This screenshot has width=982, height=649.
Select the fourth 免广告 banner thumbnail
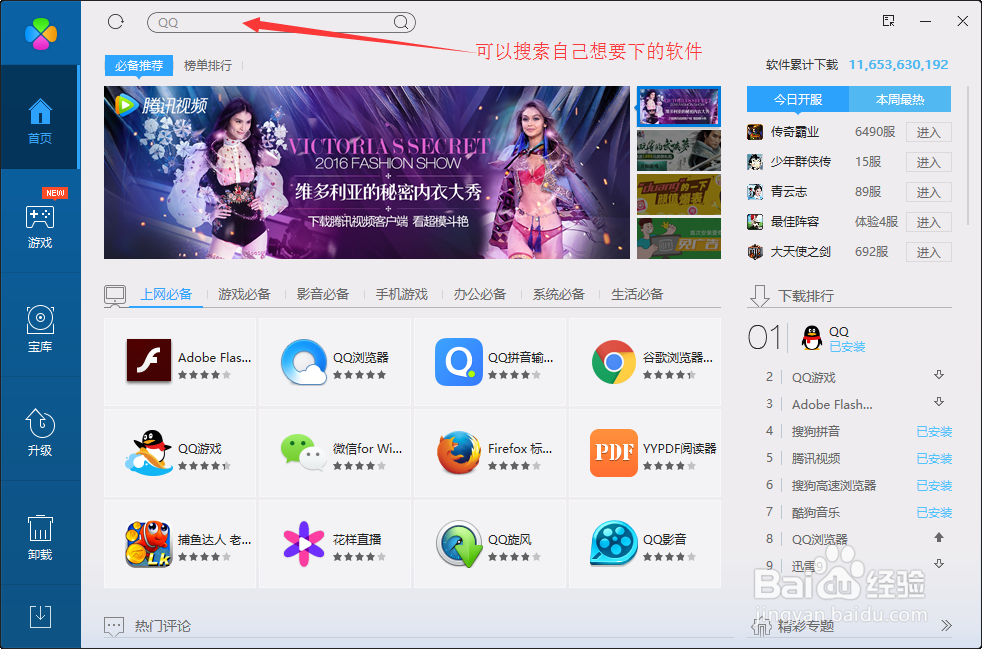679,238
